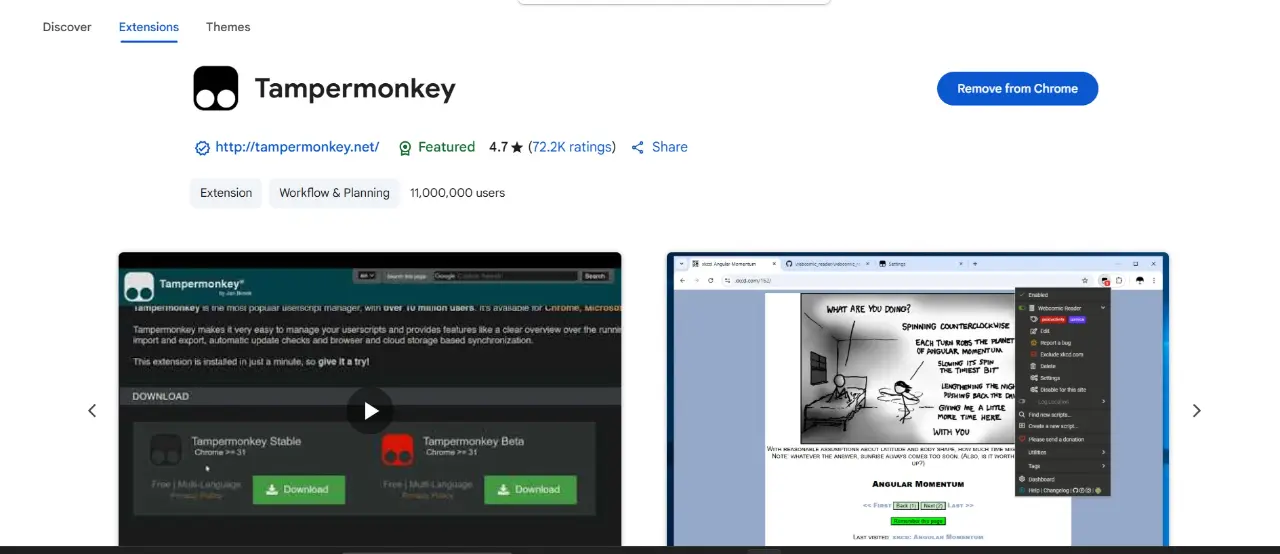Show the previous screenshot with left arrow
Screen dimensions: 1280x554
pyautogui.click(x=92, y=410)
